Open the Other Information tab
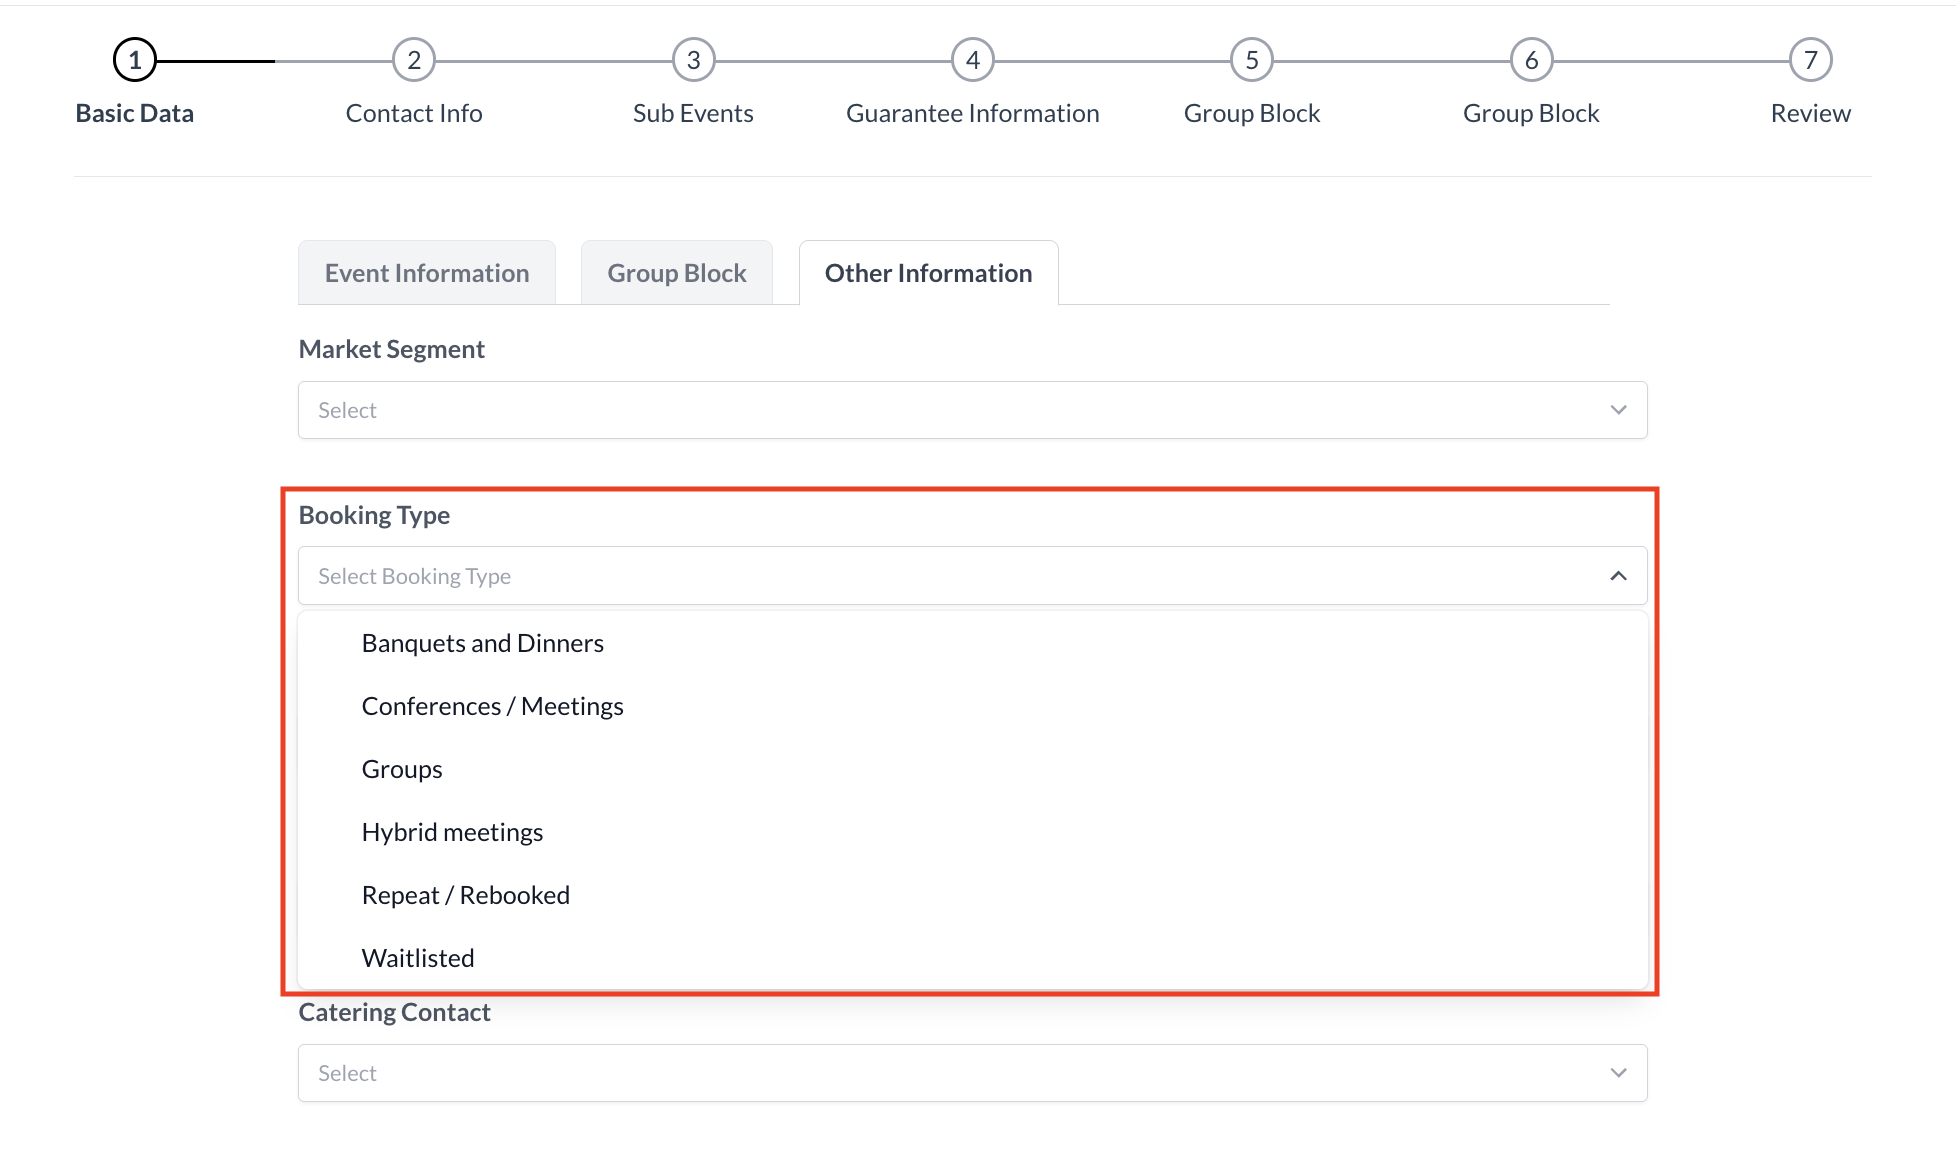Viewport: 1956px width, 1152px height. 927,272
